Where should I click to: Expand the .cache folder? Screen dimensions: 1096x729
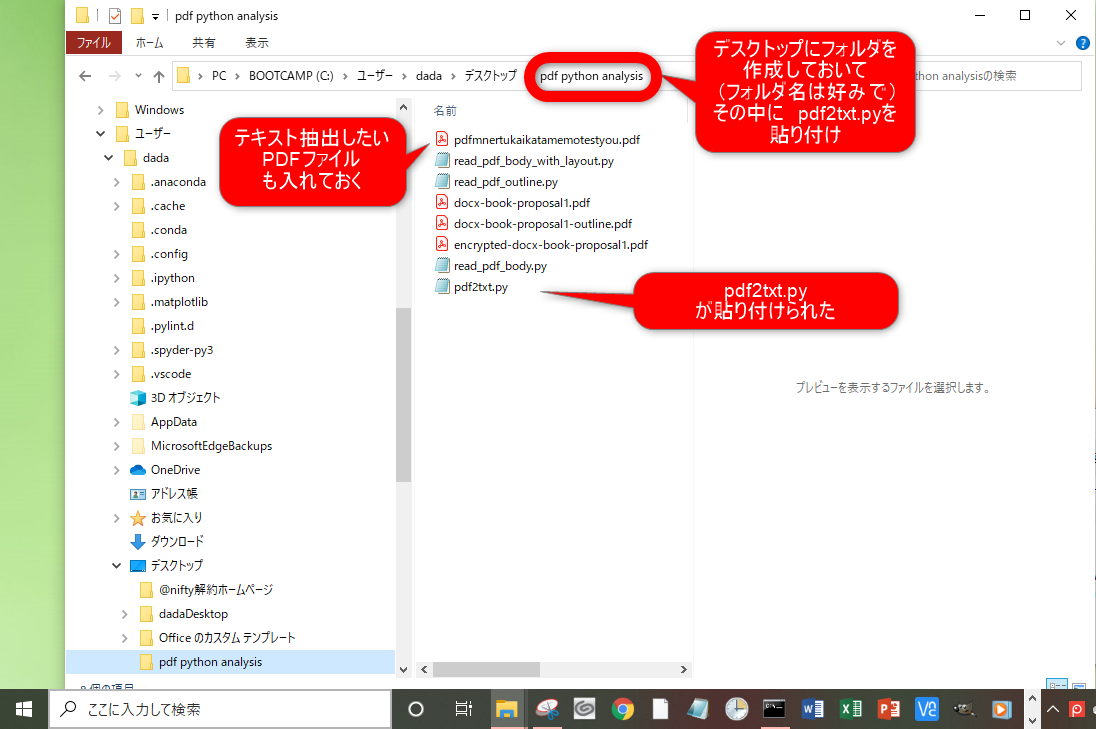click(116, 206)
